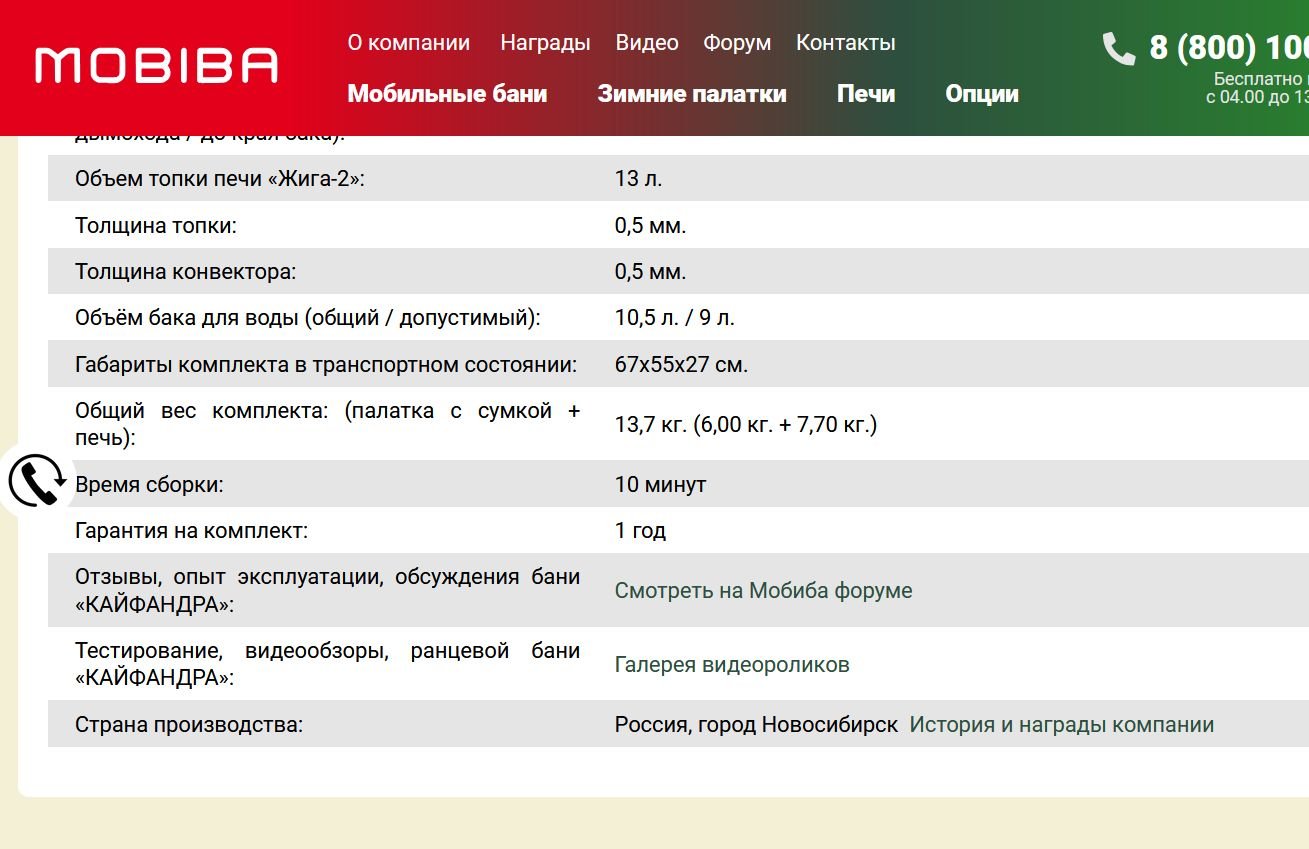Open История и награды компании link
Image resolution: width=1309 pixels, height=849 pixels.
[1061, 725]
